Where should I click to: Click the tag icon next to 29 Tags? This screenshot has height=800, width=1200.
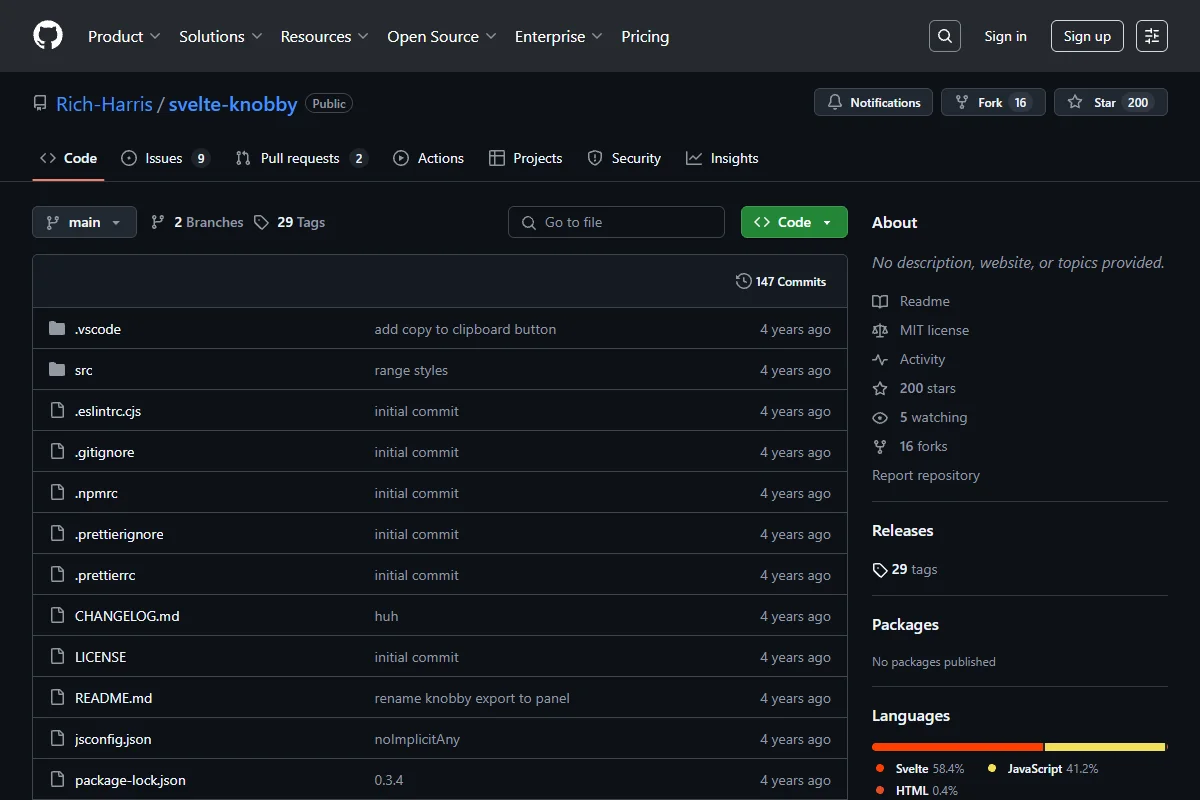pyautogui.click(x=261, y=222)
